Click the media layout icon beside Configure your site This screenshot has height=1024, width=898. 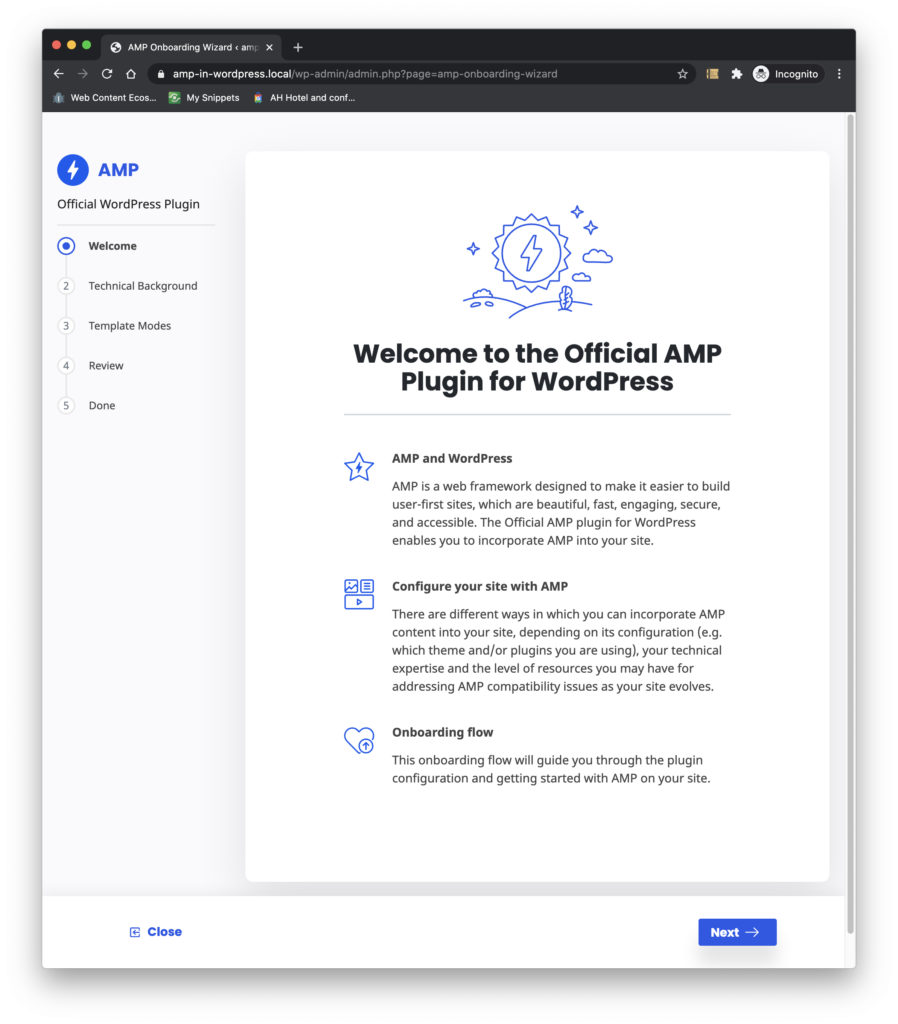coord(359,594)
